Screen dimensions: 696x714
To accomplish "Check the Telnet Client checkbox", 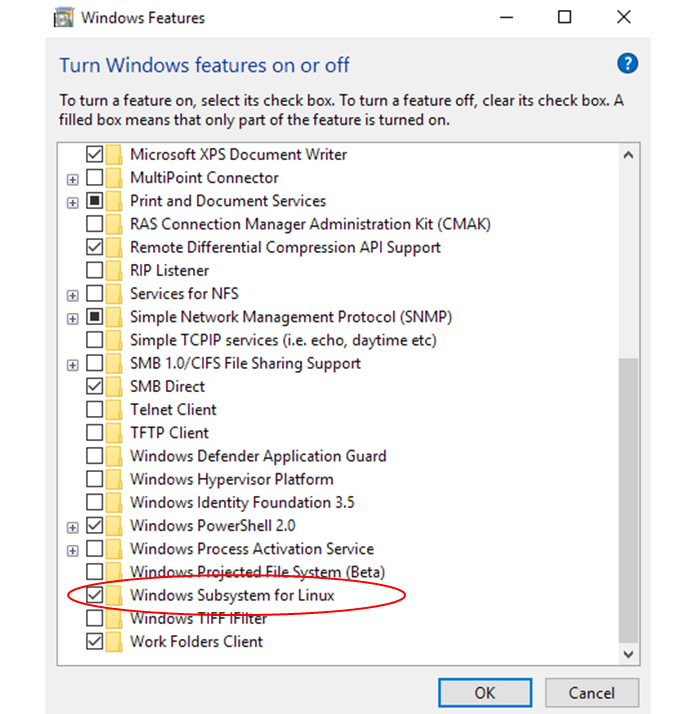I will click(x=94, y=409).
